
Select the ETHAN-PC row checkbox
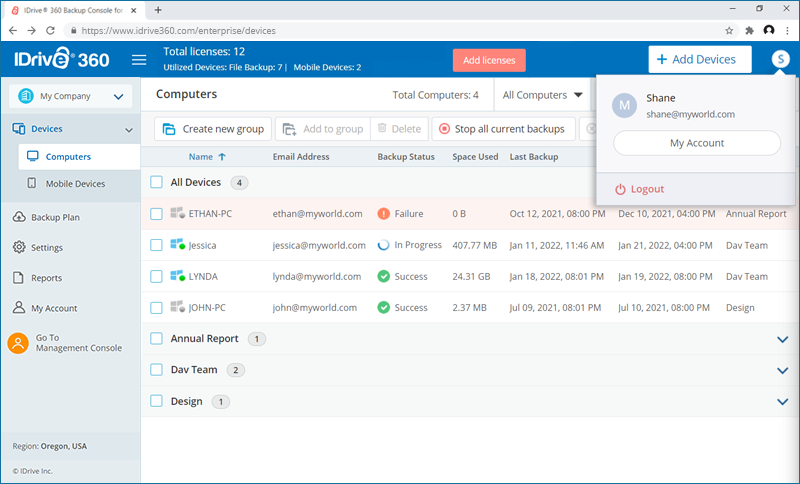click(x=157, y=214)
